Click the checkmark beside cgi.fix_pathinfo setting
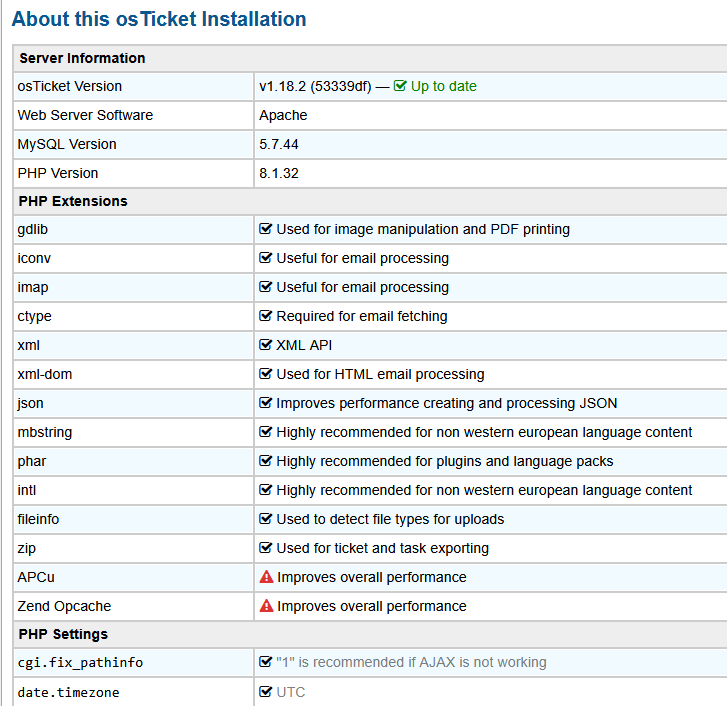Screen dimensions: 727x706 tap(266, 662)
